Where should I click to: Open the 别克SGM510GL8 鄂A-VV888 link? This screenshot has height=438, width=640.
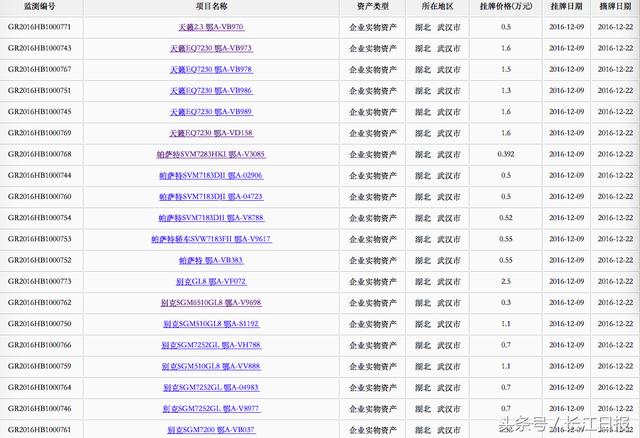211,367
